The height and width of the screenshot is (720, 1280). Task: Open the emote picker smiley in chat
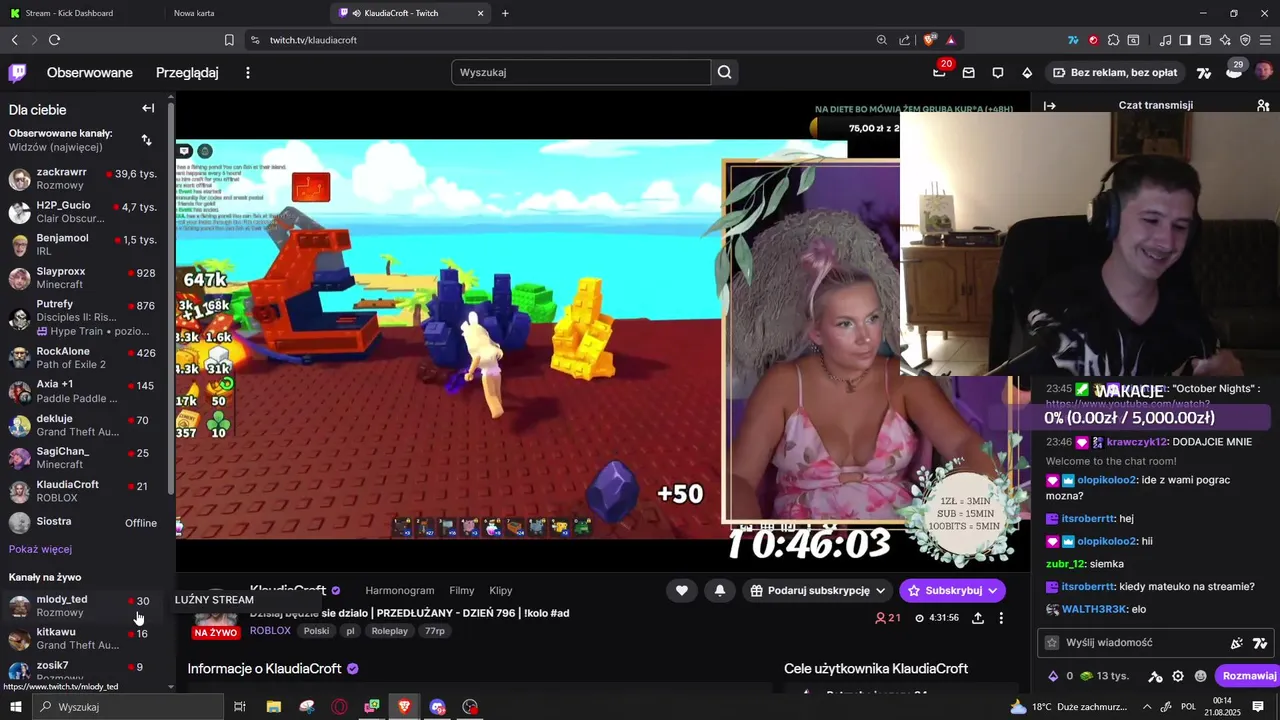point(1201,676)
